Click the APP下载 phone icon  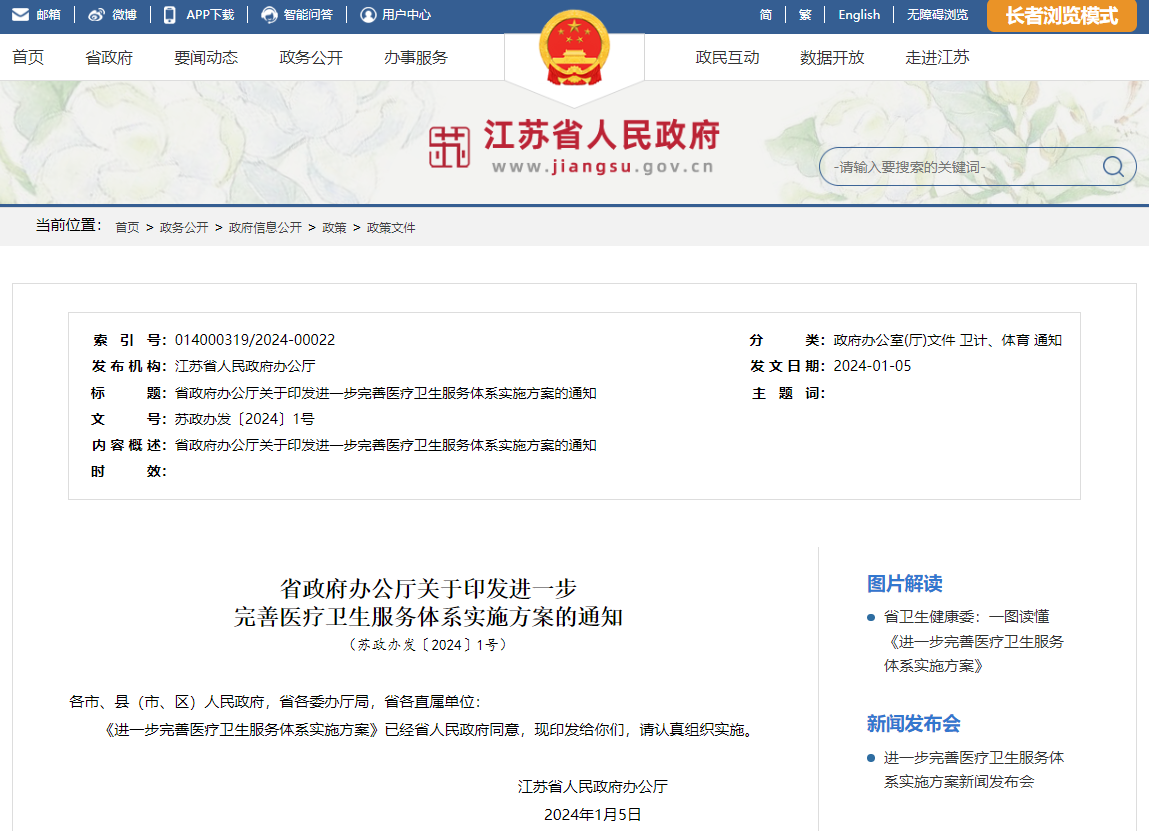coord(169,15)
